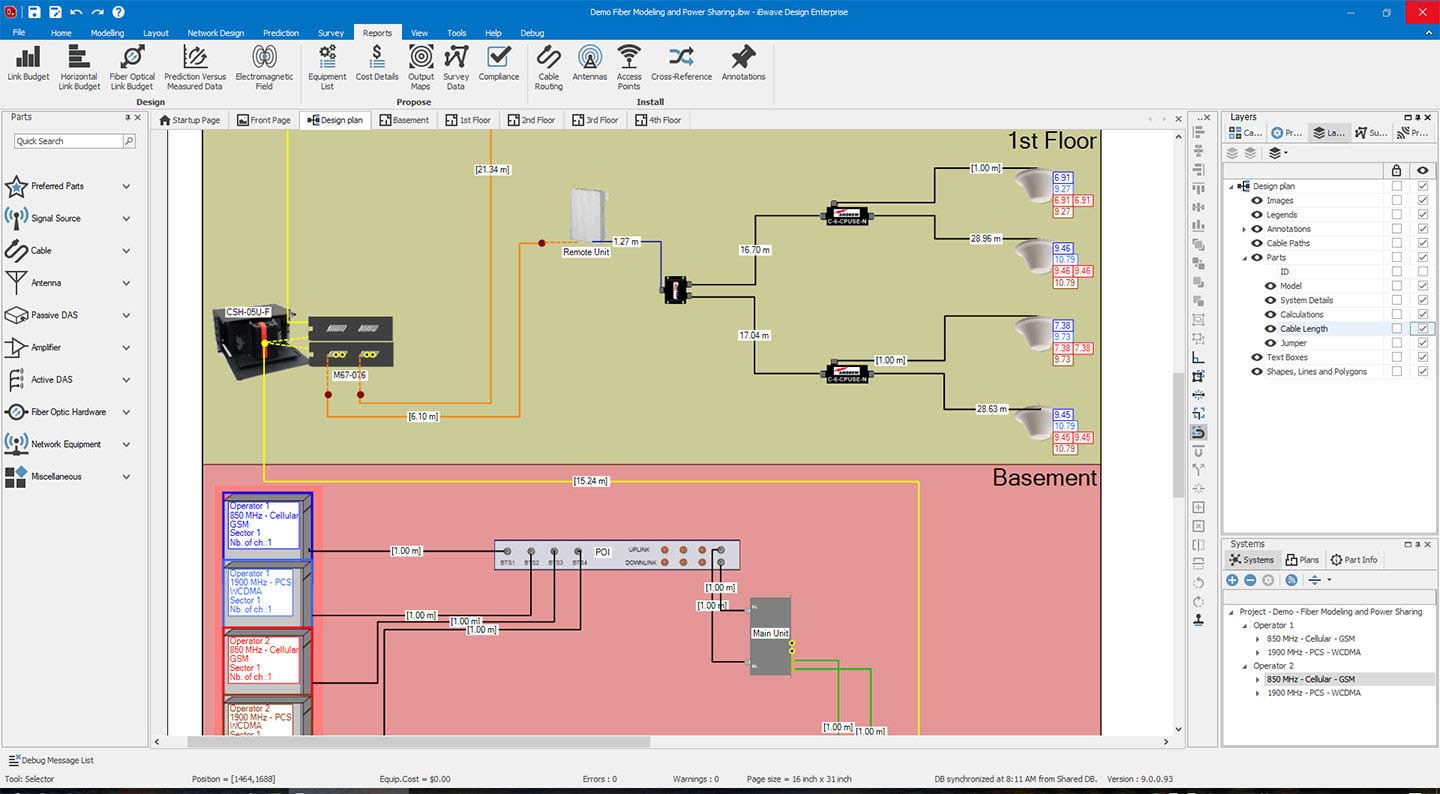Open Cost Details report
This screenshot has width=1440, height=794.
pos(377,64)
